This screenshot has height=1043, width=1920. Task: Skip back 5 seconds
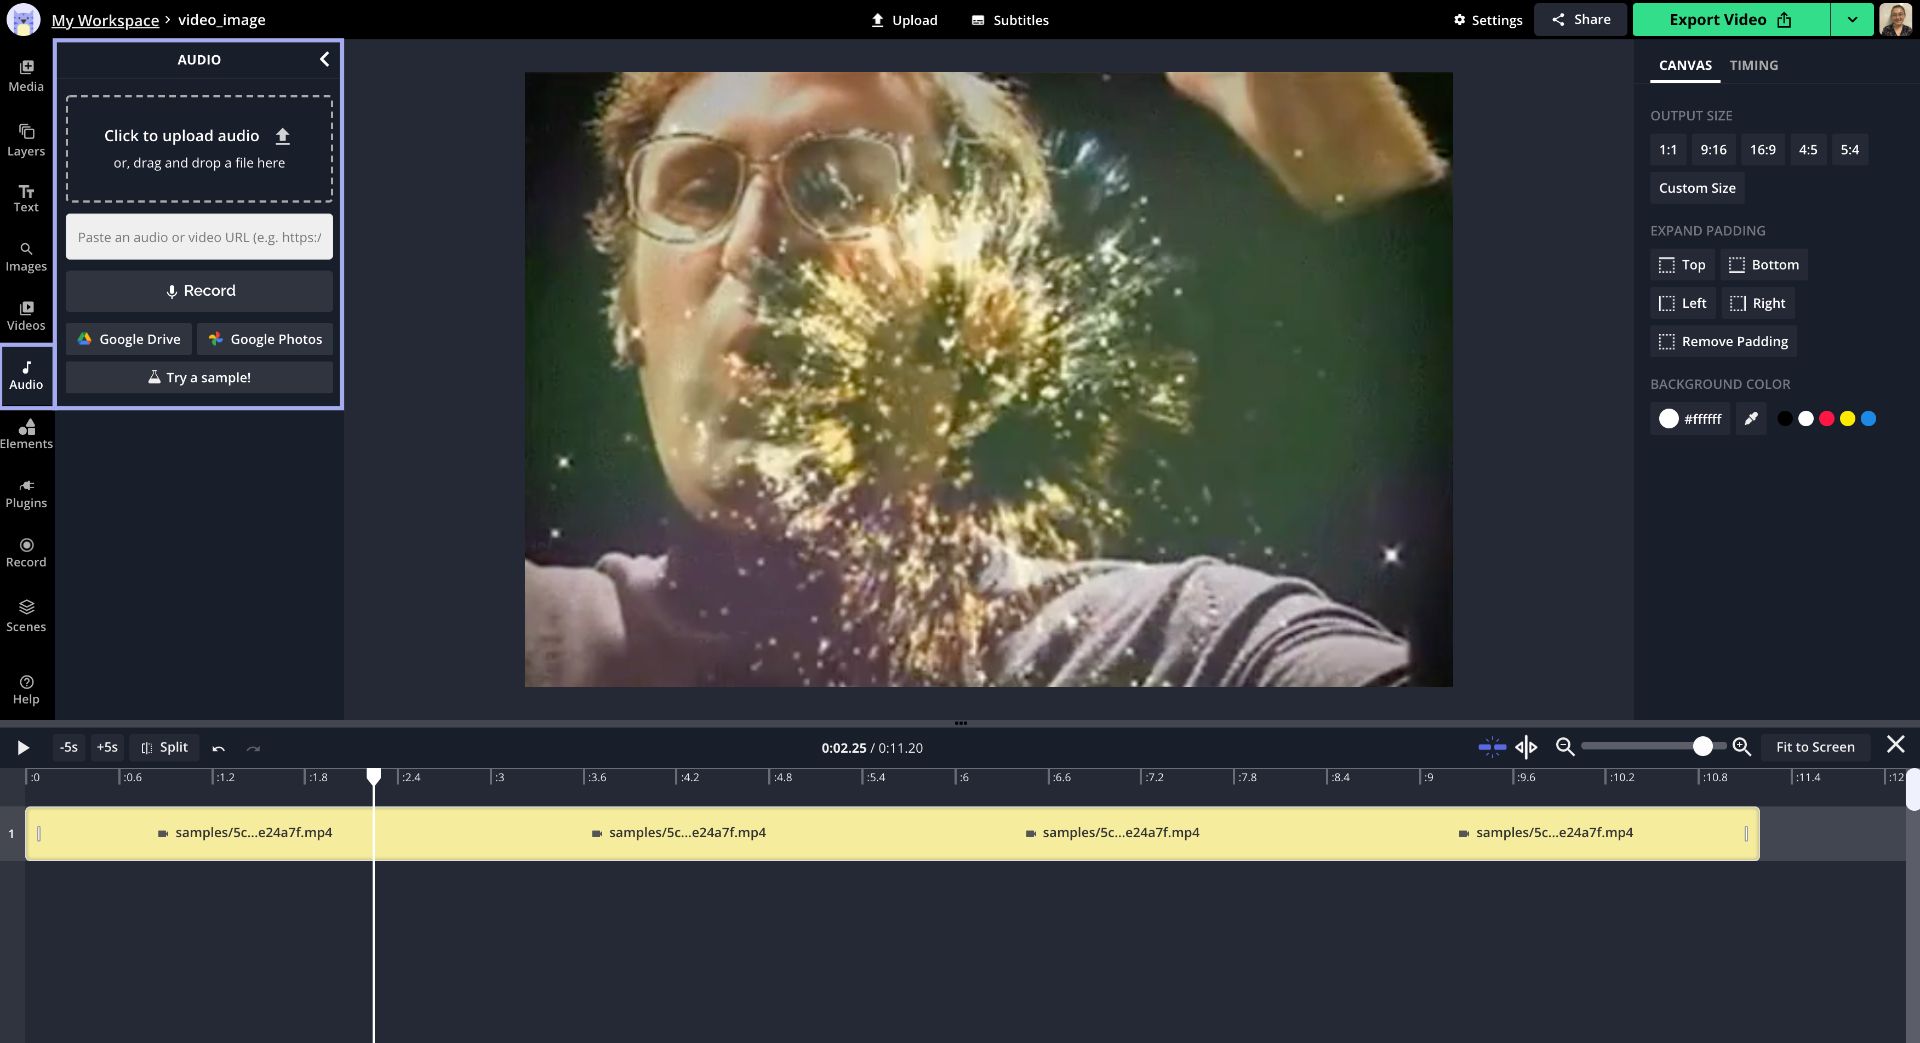coord(69,747)
